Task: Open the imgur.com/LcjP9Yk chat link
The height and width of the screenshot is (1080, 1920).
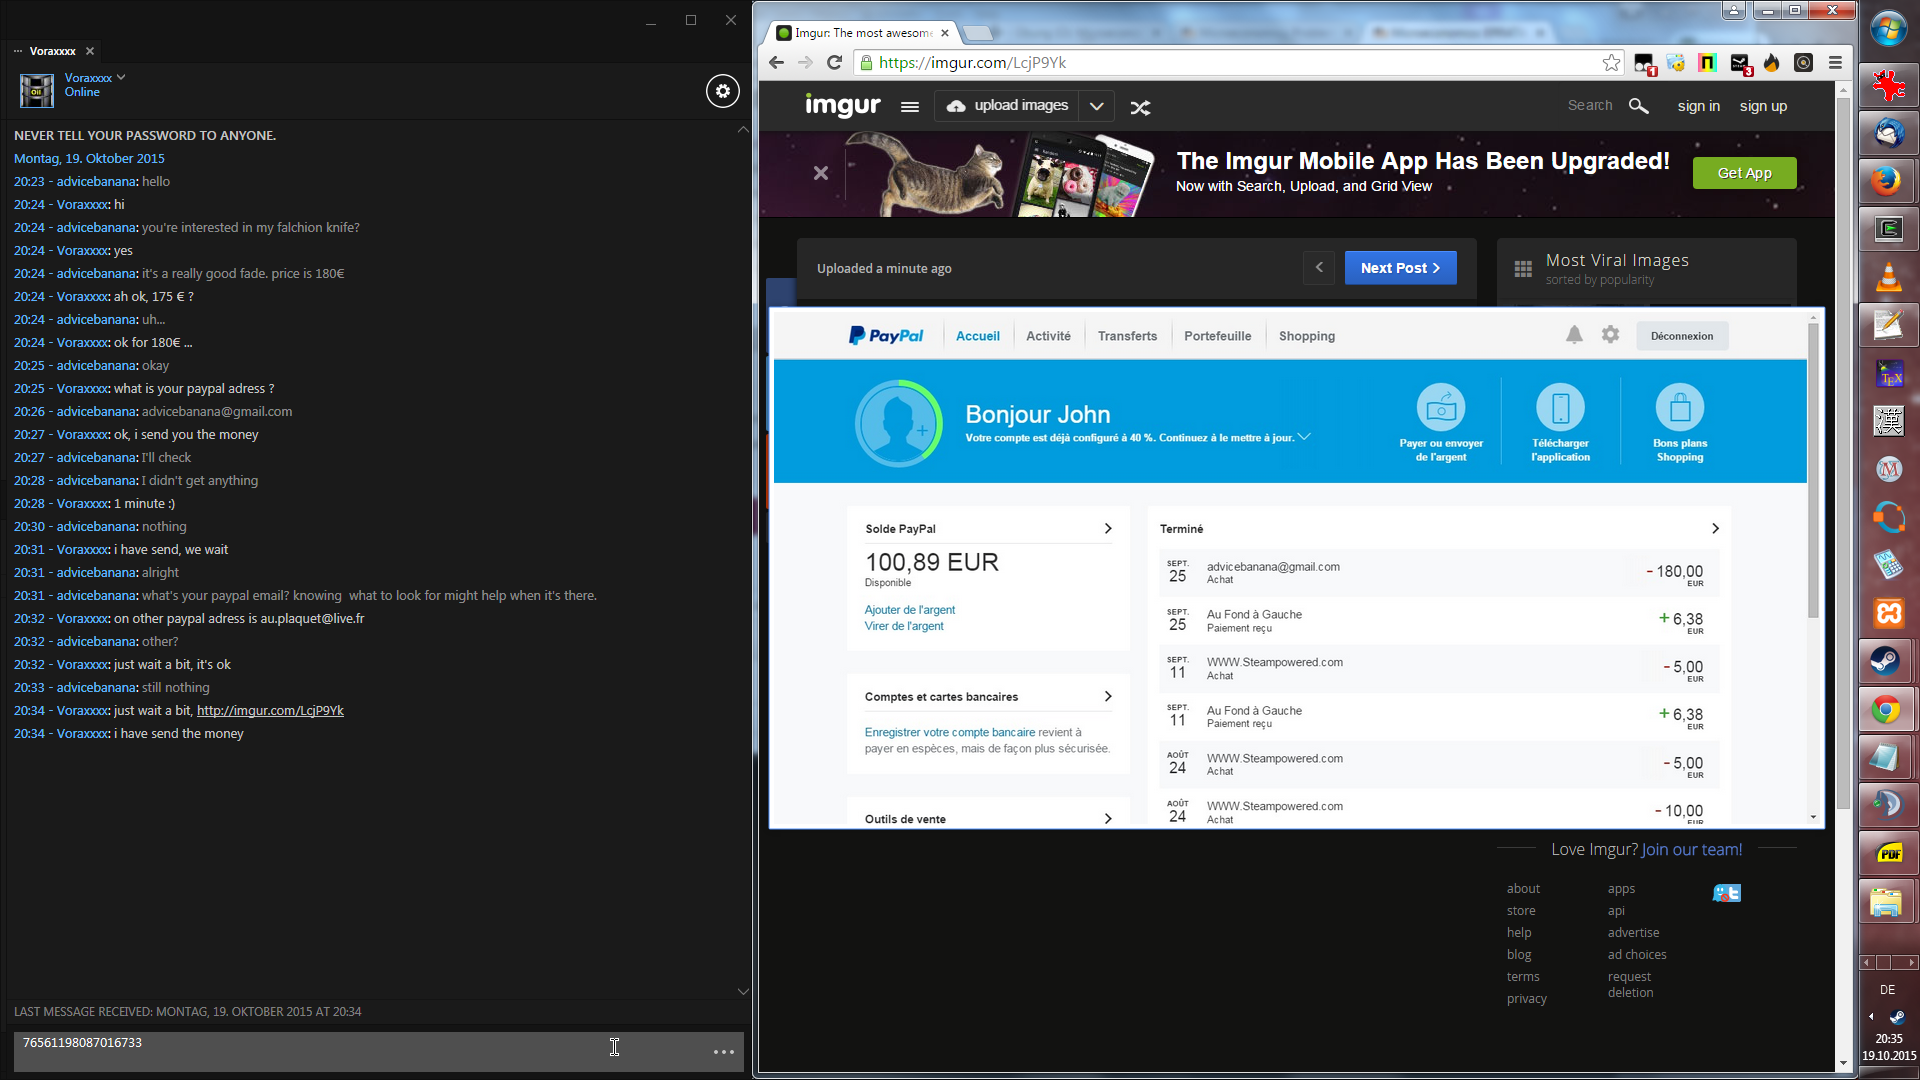Action: pyautogui.click(x=270, y=711)
